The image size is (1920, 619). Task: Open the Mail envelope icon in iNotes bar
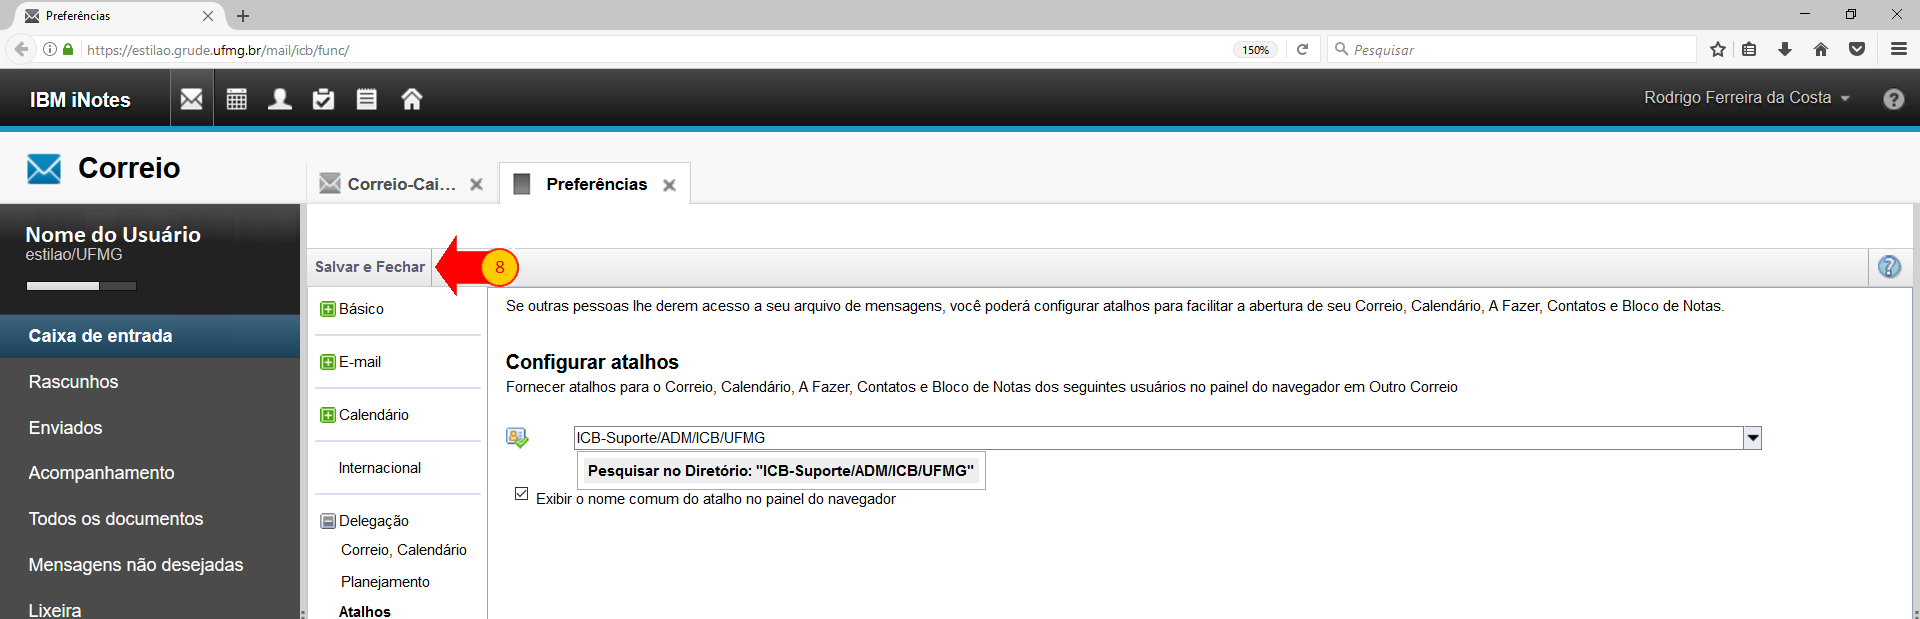191,99
